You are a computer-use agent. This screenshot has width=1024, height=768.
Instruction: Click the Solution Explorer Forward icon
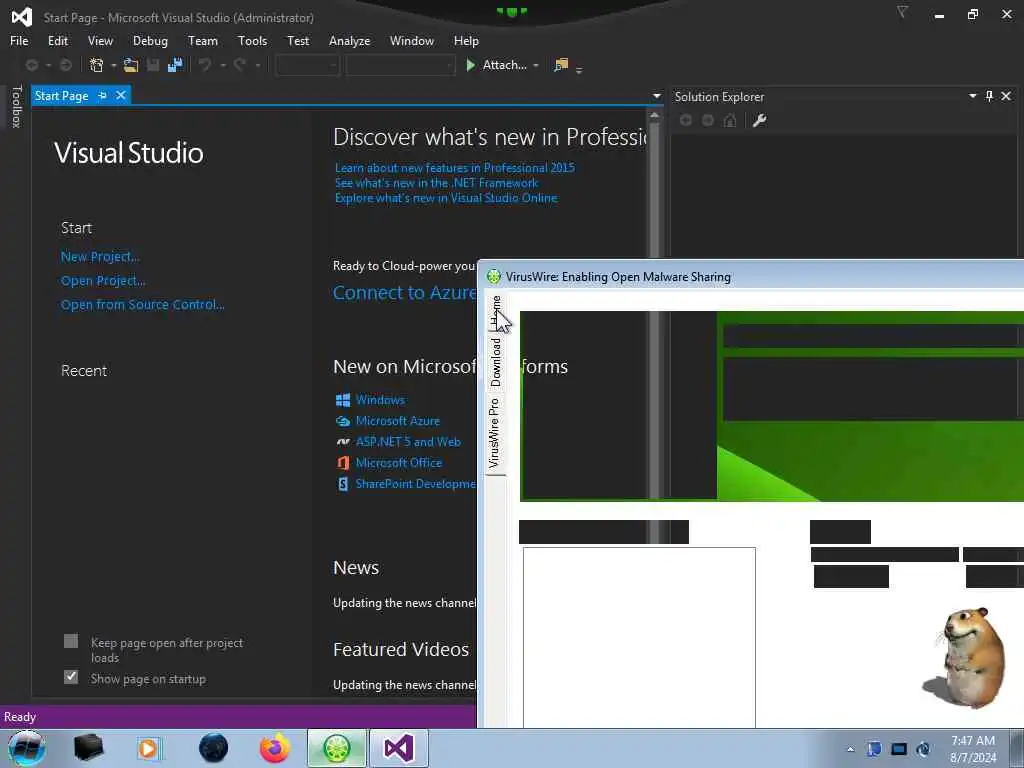708,120
